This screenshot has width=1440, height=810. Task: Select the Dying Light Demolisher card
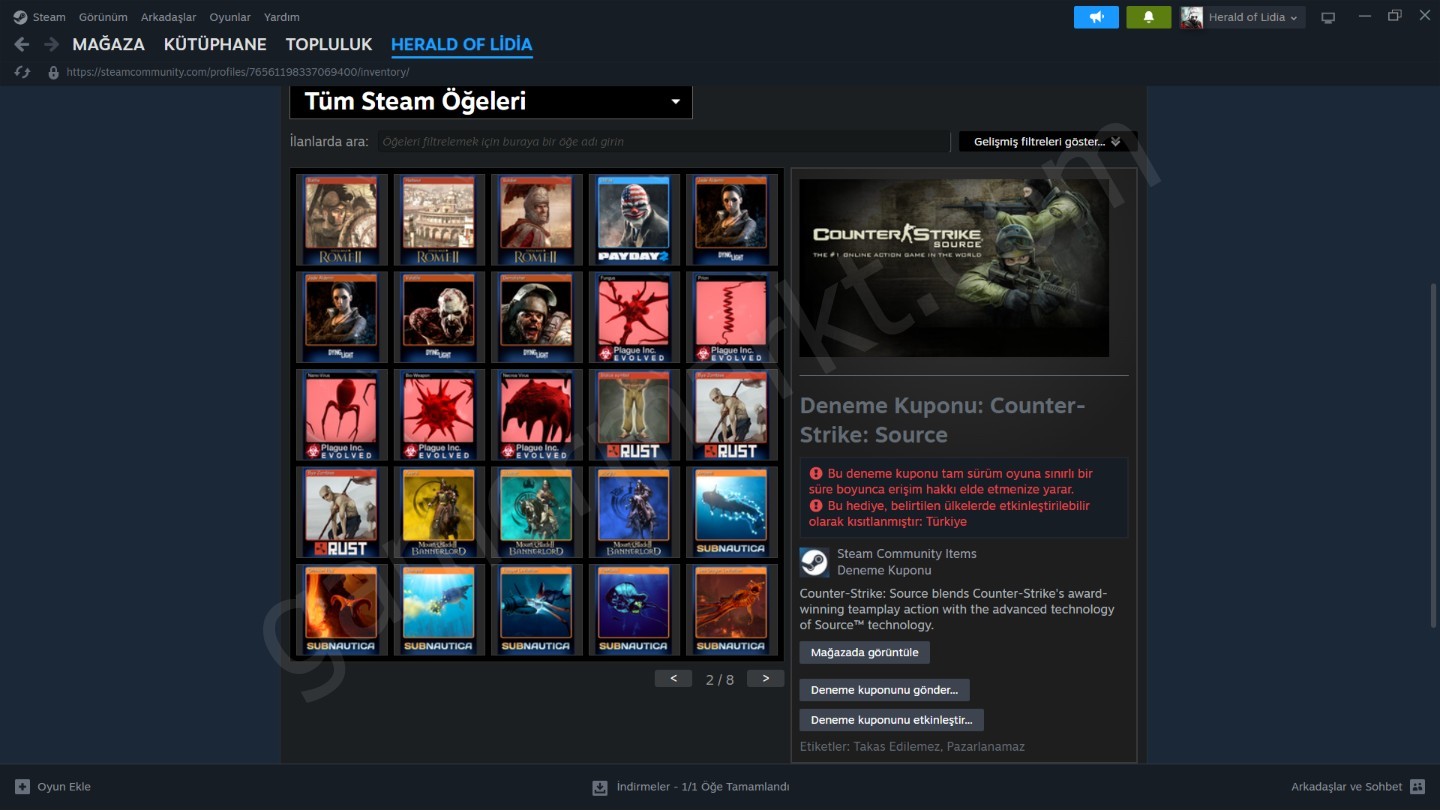[x=536, y=318]
